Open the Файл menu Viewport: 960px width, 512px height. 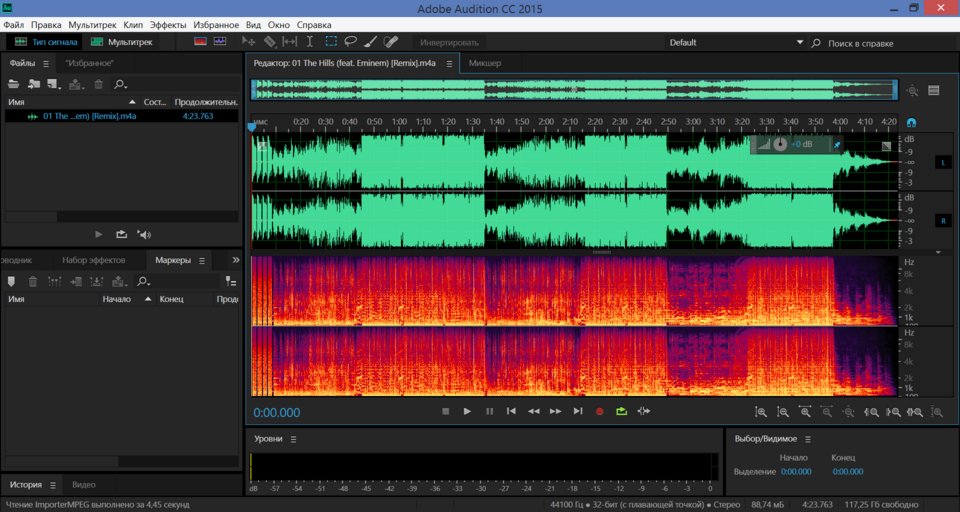tap(13, 25)
